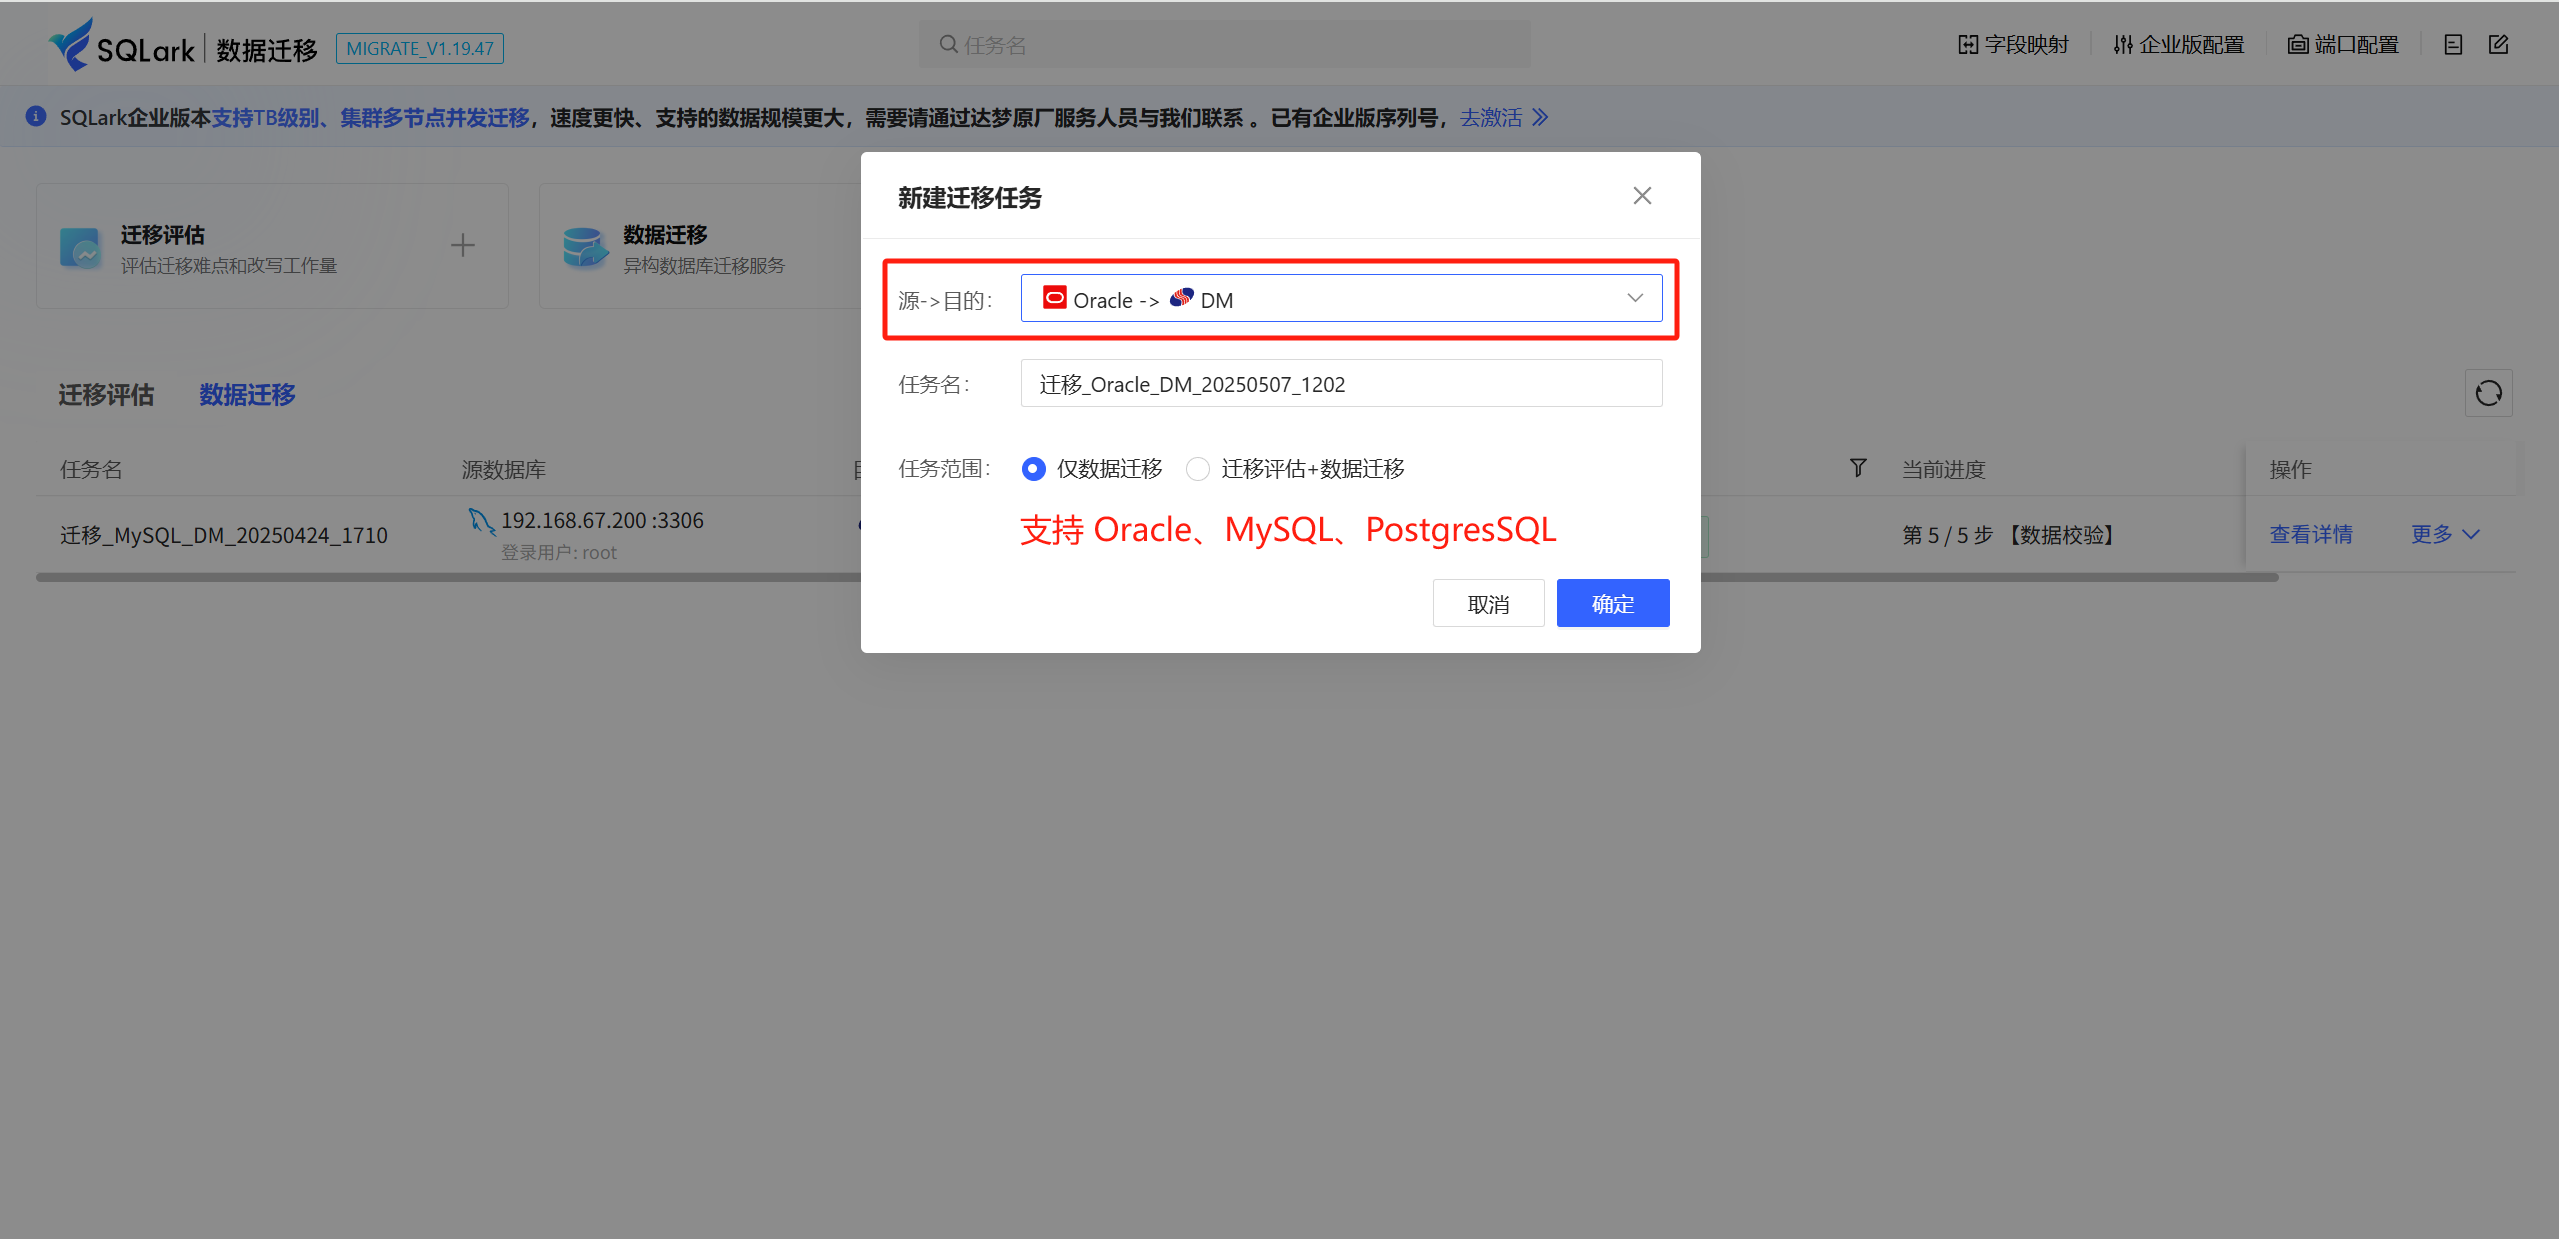The image size is (2559, 1239).
Task: Open the 源->目的 Oracle -> DM dropdown
Action: tap(1341, 299)
